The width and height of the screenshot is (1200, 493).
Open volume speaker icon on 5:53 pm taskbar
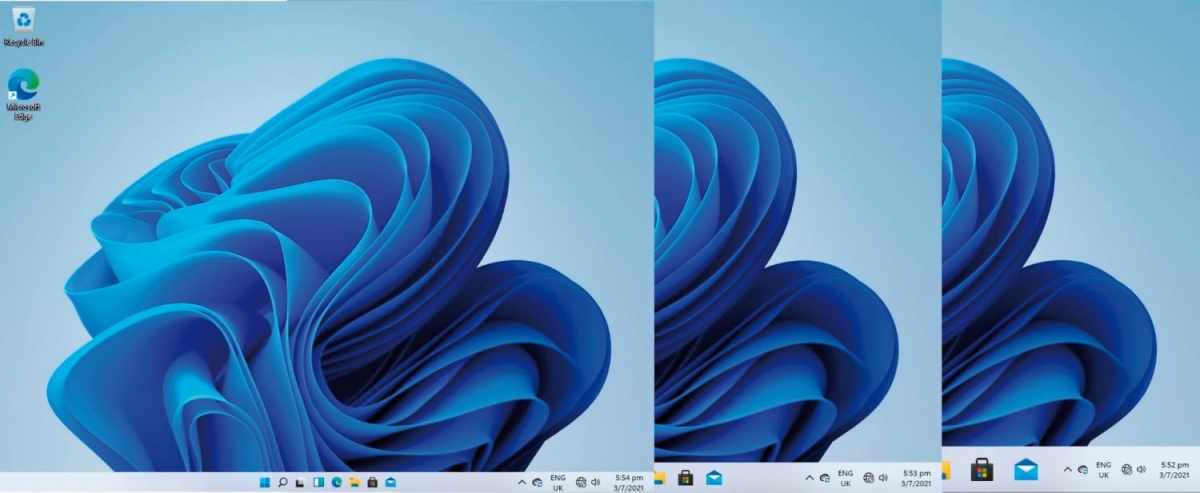tap(883, 478)
